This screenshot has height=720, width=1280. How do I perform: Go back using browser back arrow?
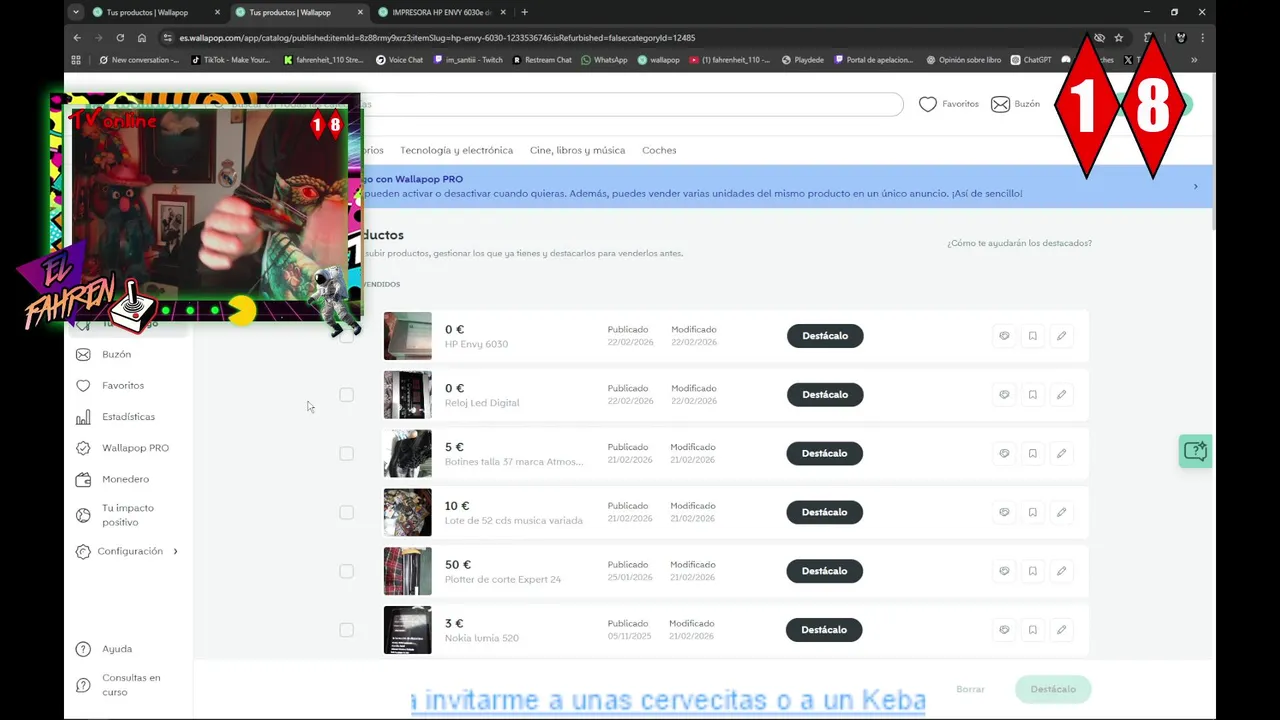point(77,38)
